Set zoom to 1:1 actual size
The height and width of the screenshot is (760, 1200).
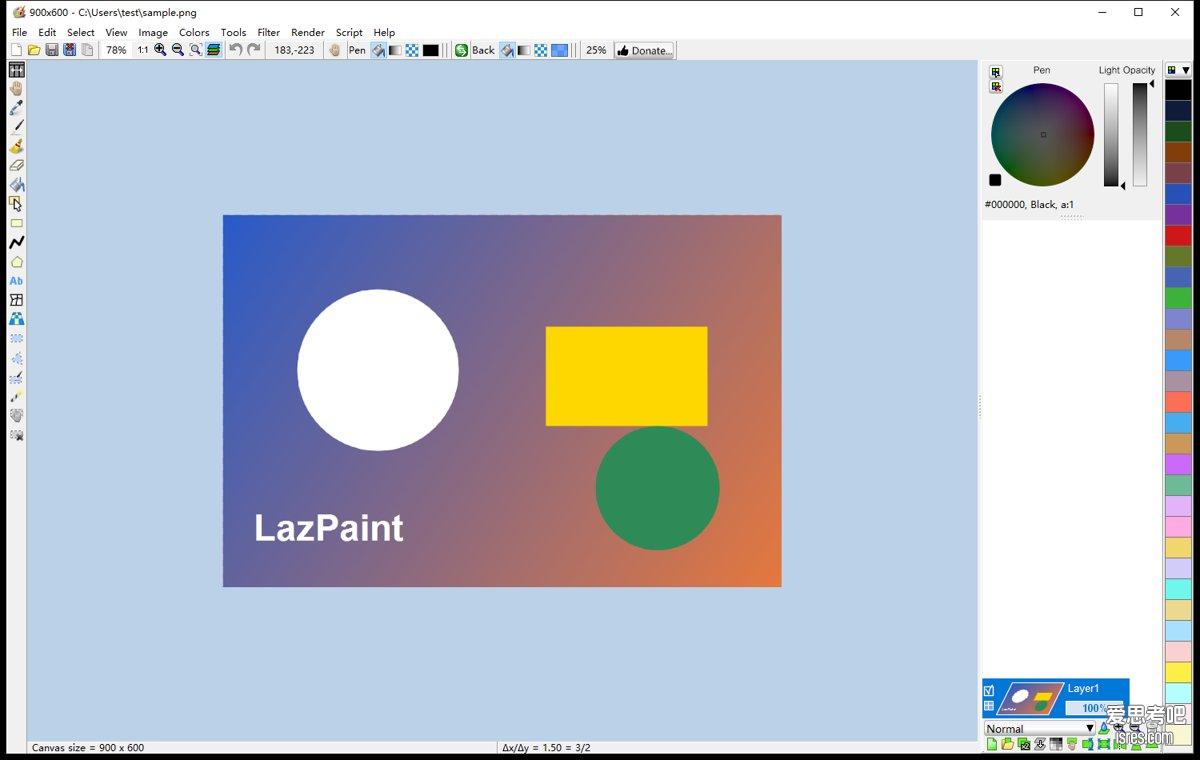[143, 50]
